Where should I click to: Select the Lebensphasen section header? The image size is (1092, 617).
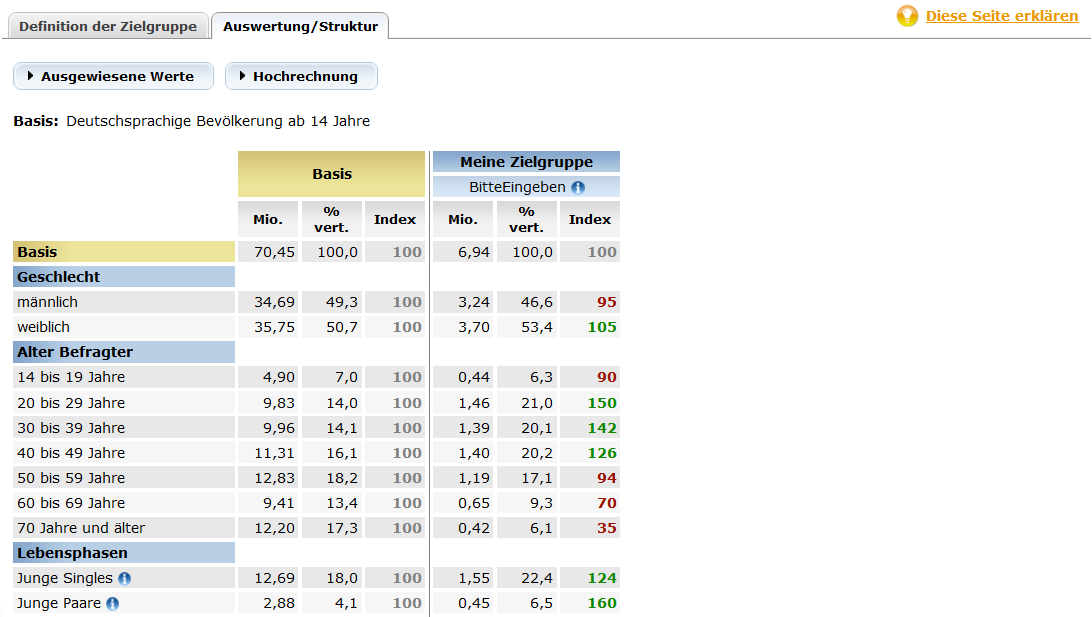pos(72,553)
